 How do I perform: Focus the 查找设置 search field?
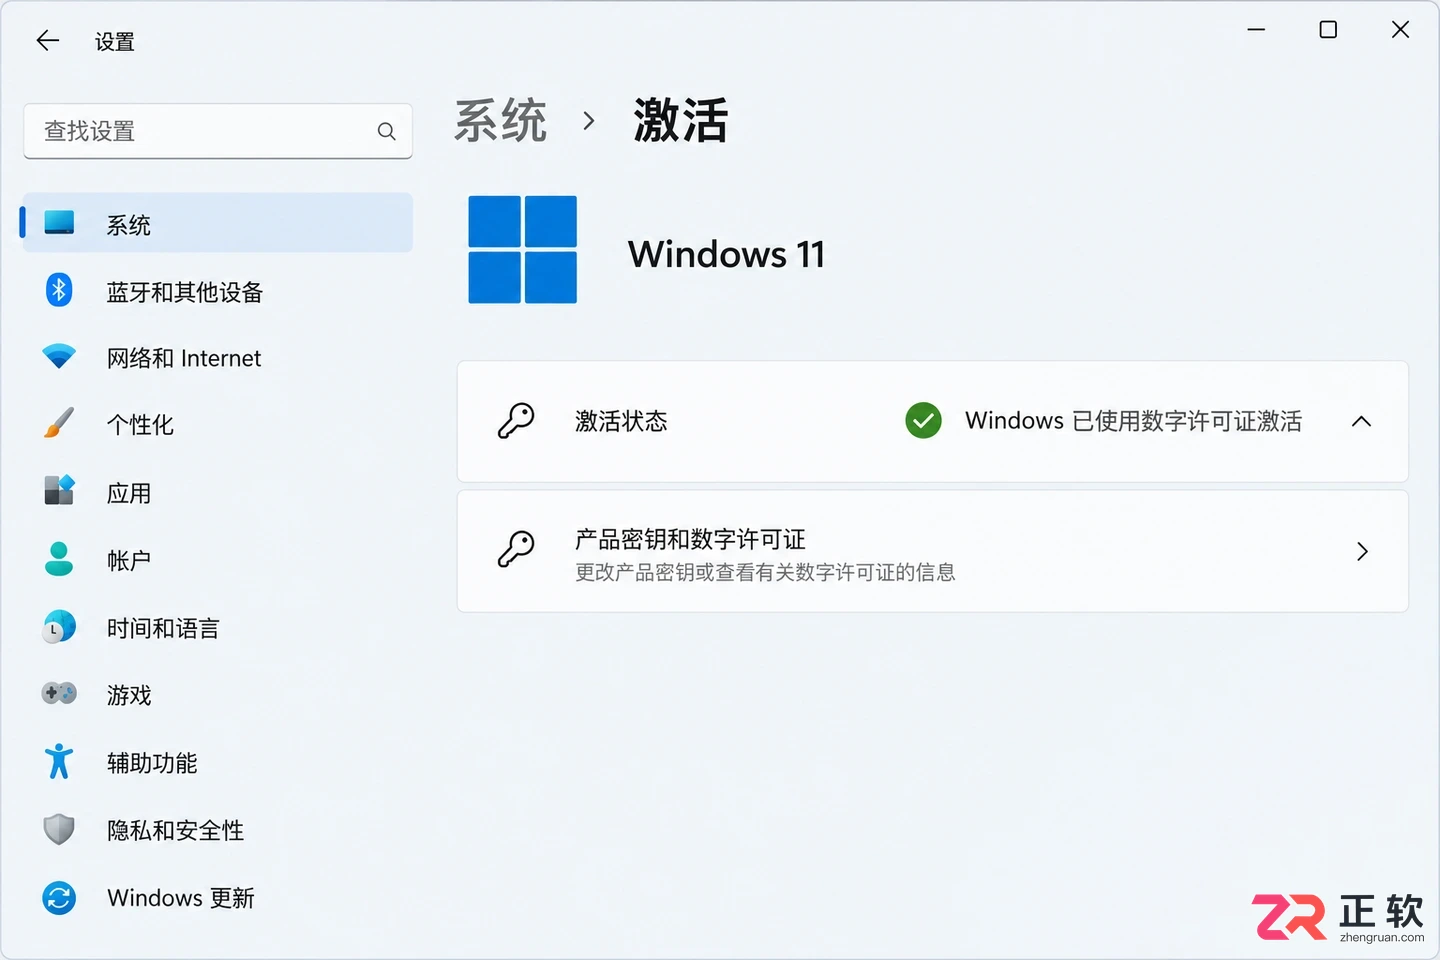pyautogui.click(x=218, y=131)
